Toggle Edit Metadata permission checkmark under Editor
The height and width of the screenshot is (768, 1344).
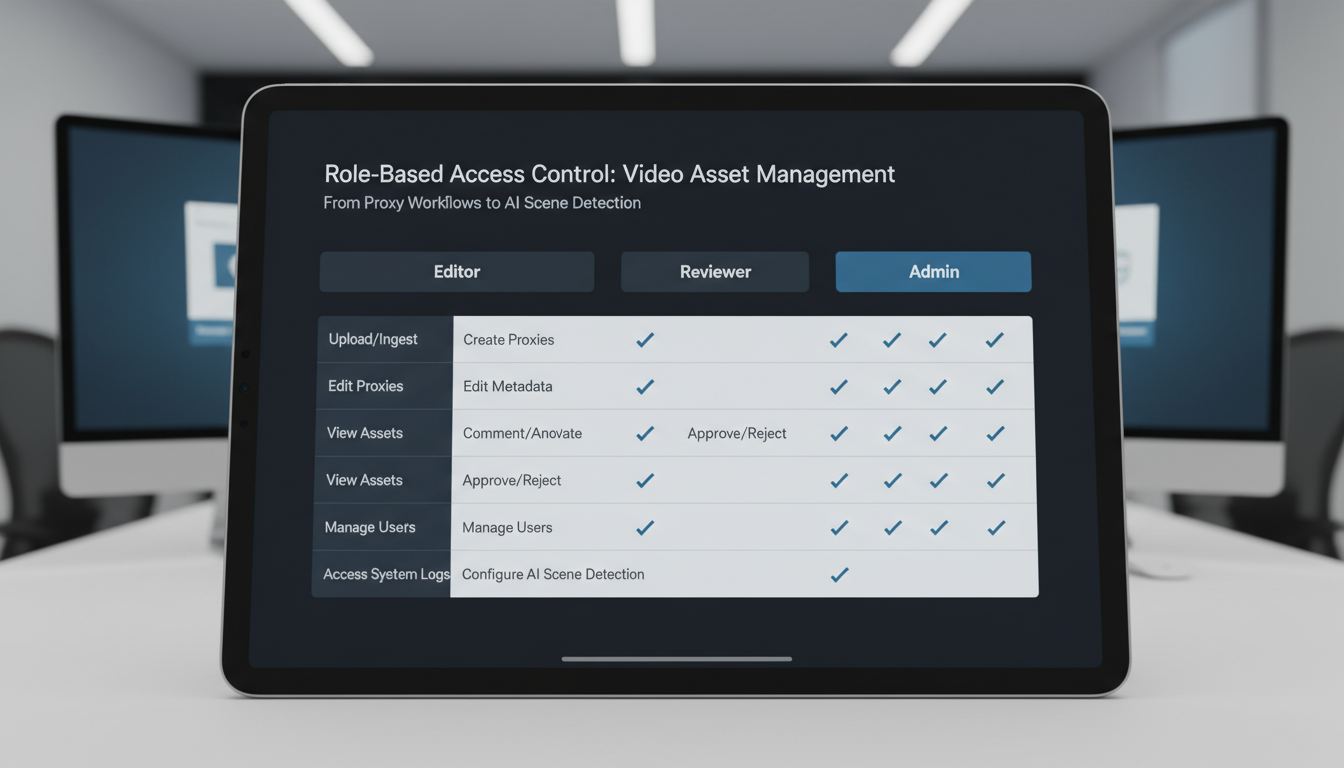(x=645, y=386)
